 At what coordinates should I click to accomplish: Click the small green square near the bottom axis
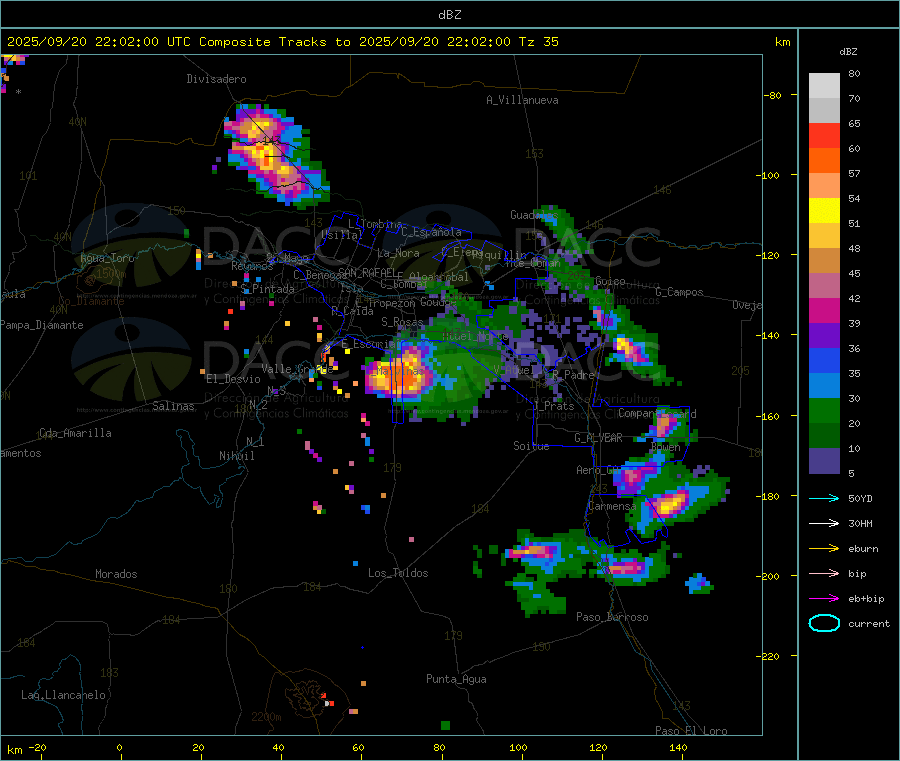coord(445,725)
